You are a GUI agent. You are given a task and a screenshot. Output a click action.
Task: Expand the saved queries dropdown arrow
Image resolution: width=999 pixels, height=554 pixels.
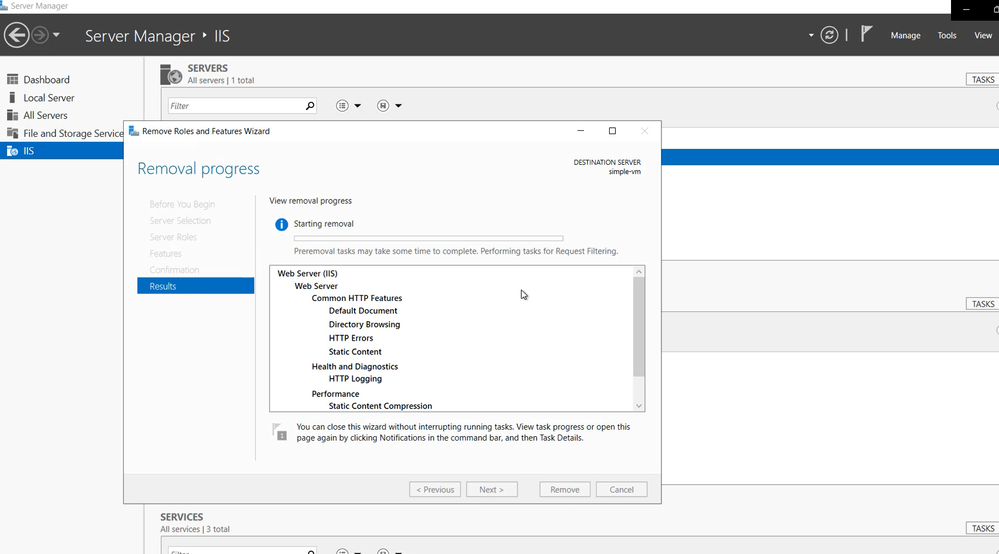pos(398,106)
